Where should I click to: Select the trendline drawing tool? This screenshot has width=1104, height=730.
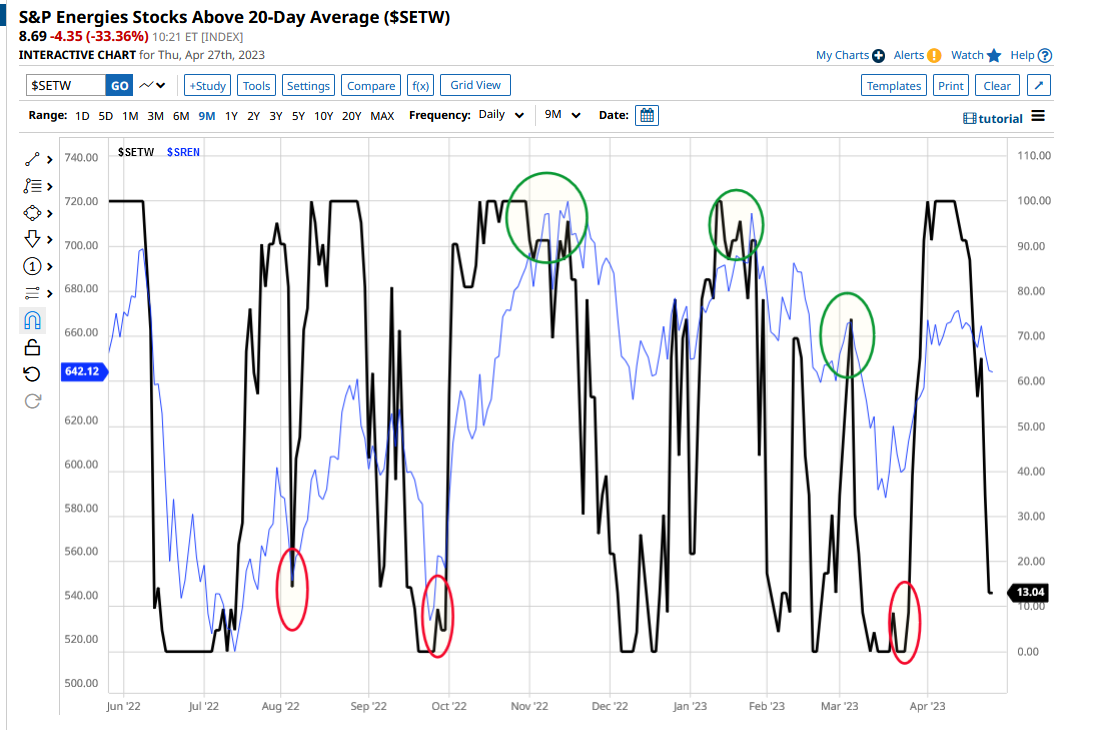point(31,158)
